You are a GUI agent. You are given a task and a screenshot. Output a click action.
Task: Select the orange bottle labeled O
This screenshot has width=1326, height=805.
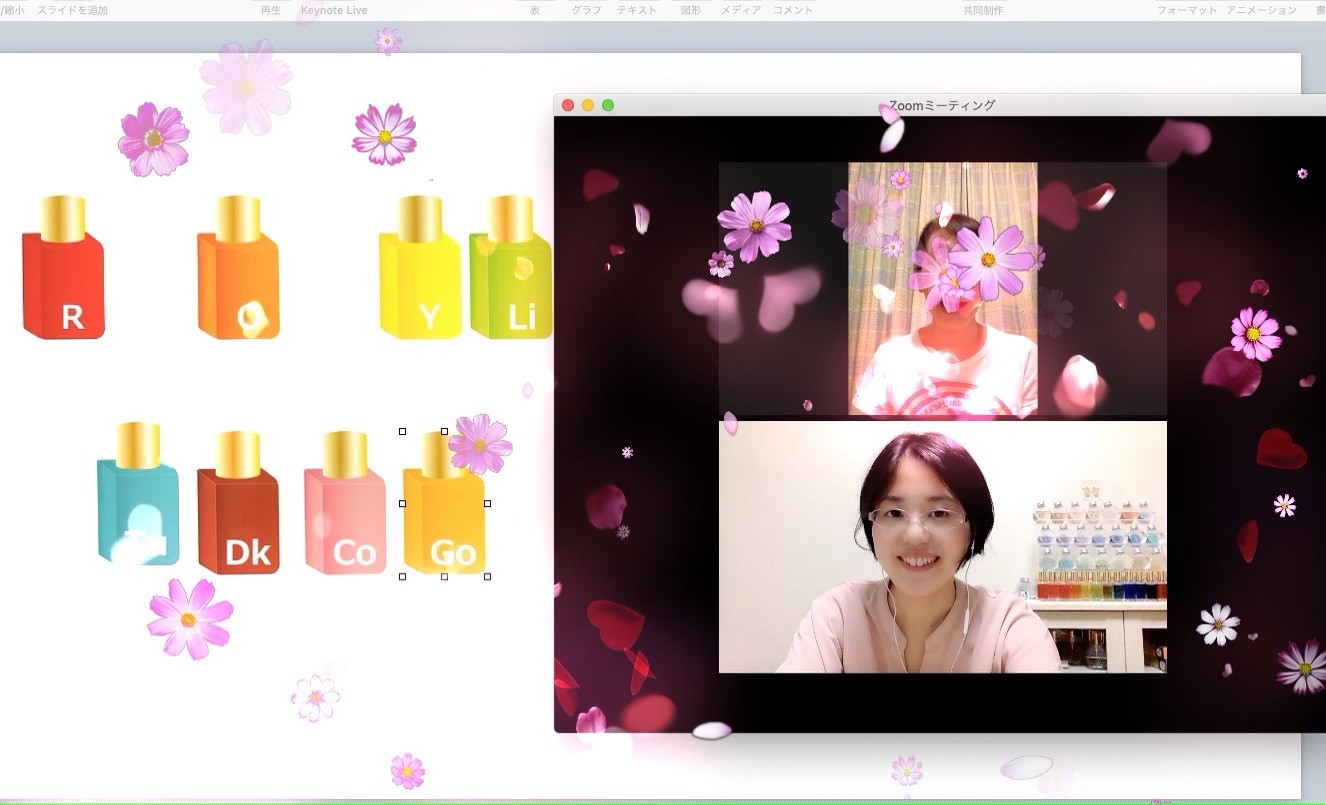coord(238,280)
